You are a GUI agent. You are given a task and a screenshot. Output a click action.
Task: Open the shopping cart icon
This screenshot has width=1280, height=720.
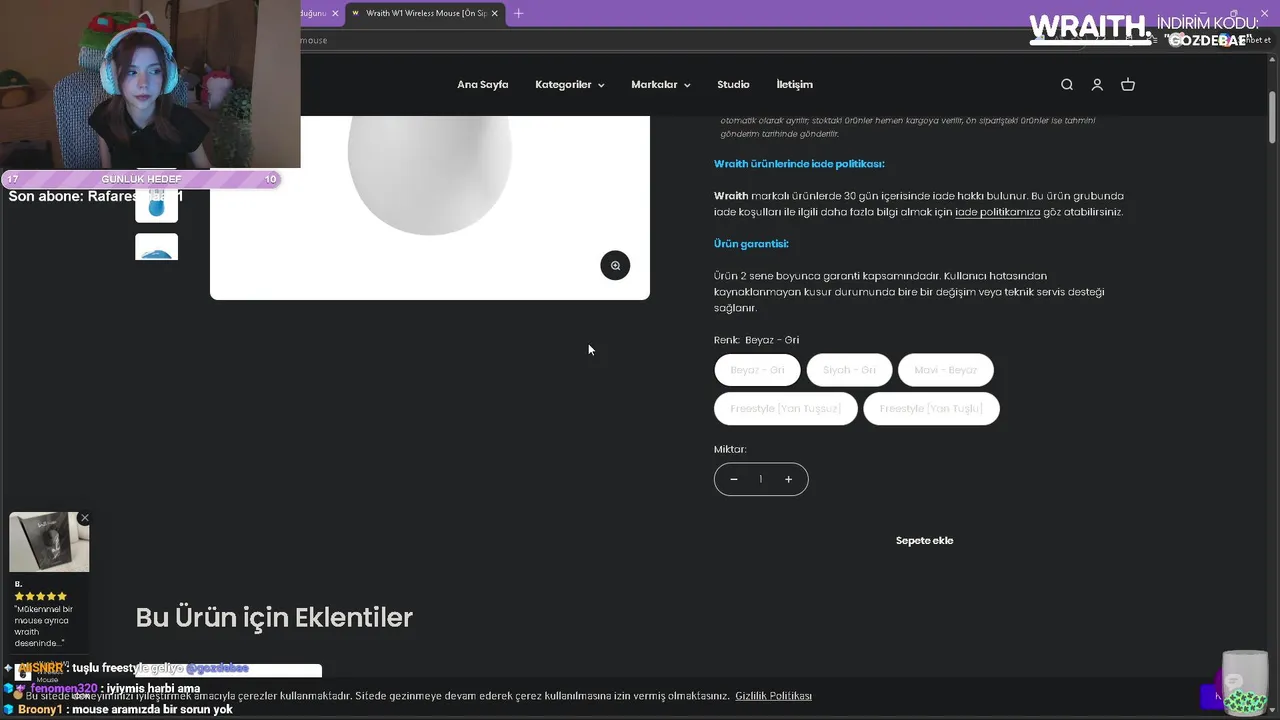[1128, 85]
